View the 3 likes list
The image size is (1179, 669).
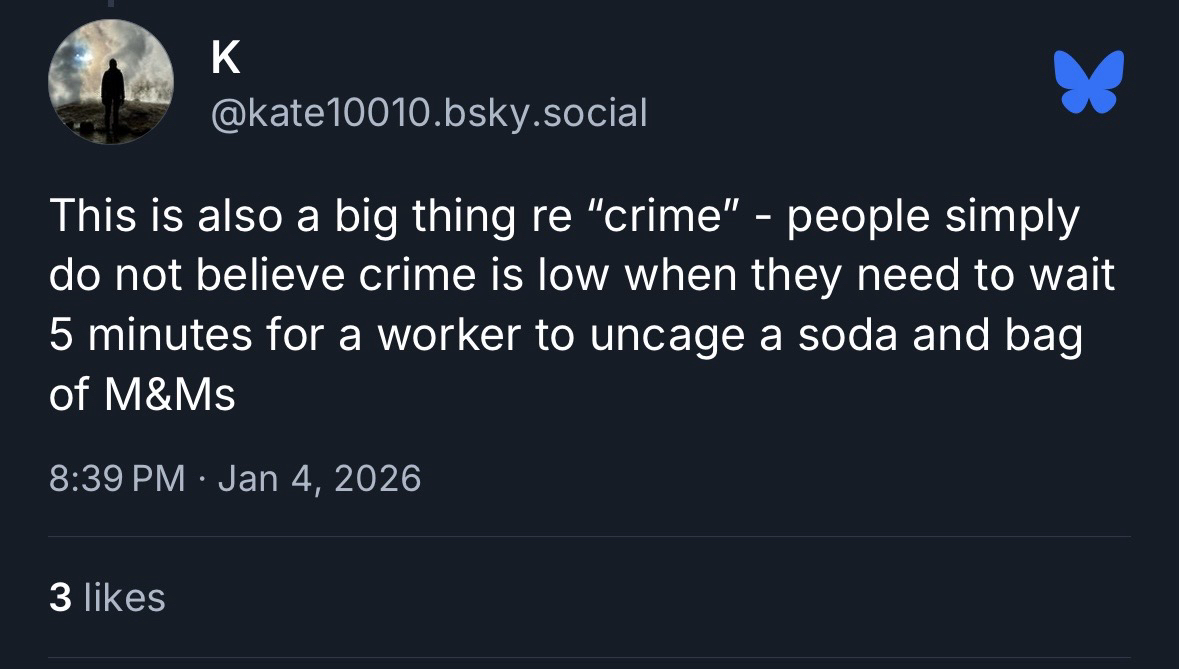[x=106, y=597]
